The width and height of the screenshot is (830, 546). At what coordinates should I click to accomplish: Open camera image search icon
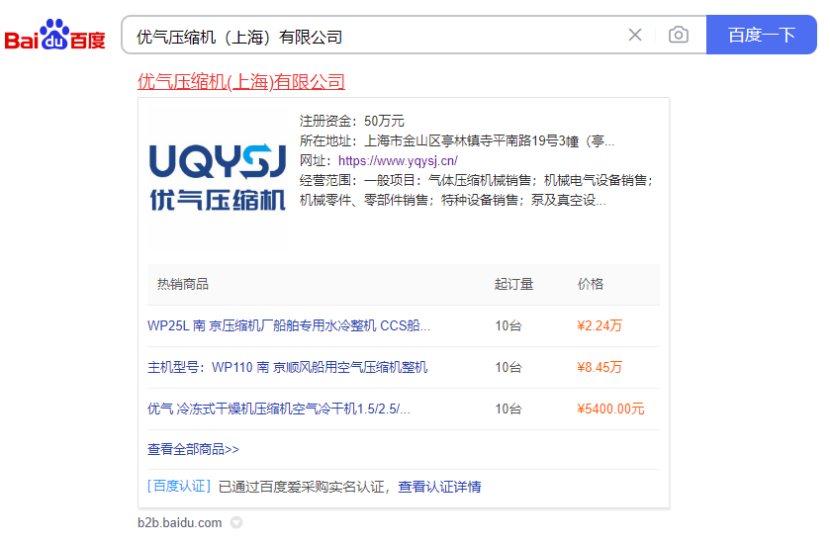pyautogui.click(x=678, y=35)
